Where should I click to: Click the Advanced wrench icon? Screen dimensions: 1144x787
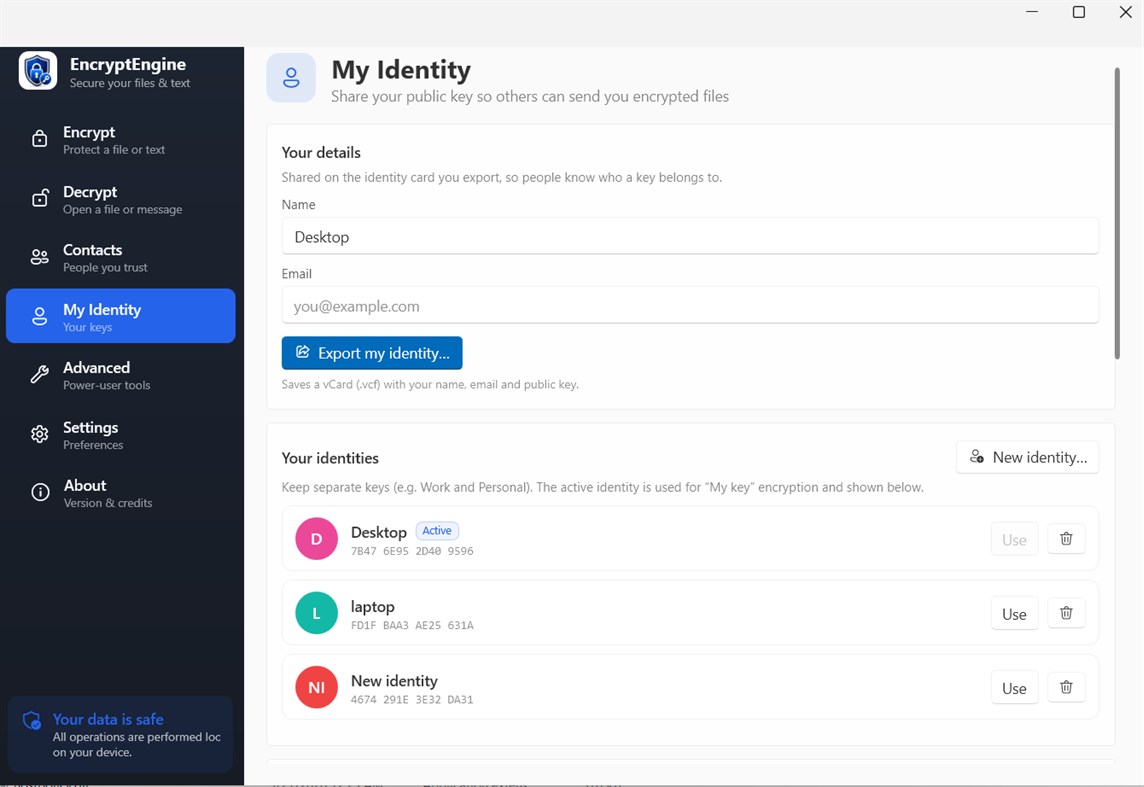click(x=39, y=375)
